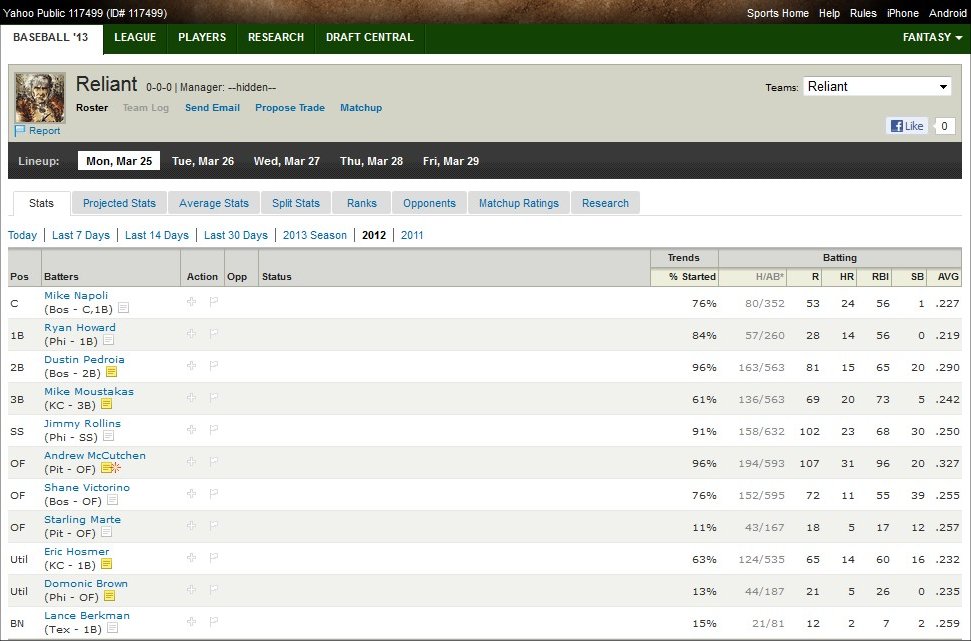Open Andrew McCutchen player page
Image resolution: width=971 pixels, height=641 pixels.
click(95, 455)
